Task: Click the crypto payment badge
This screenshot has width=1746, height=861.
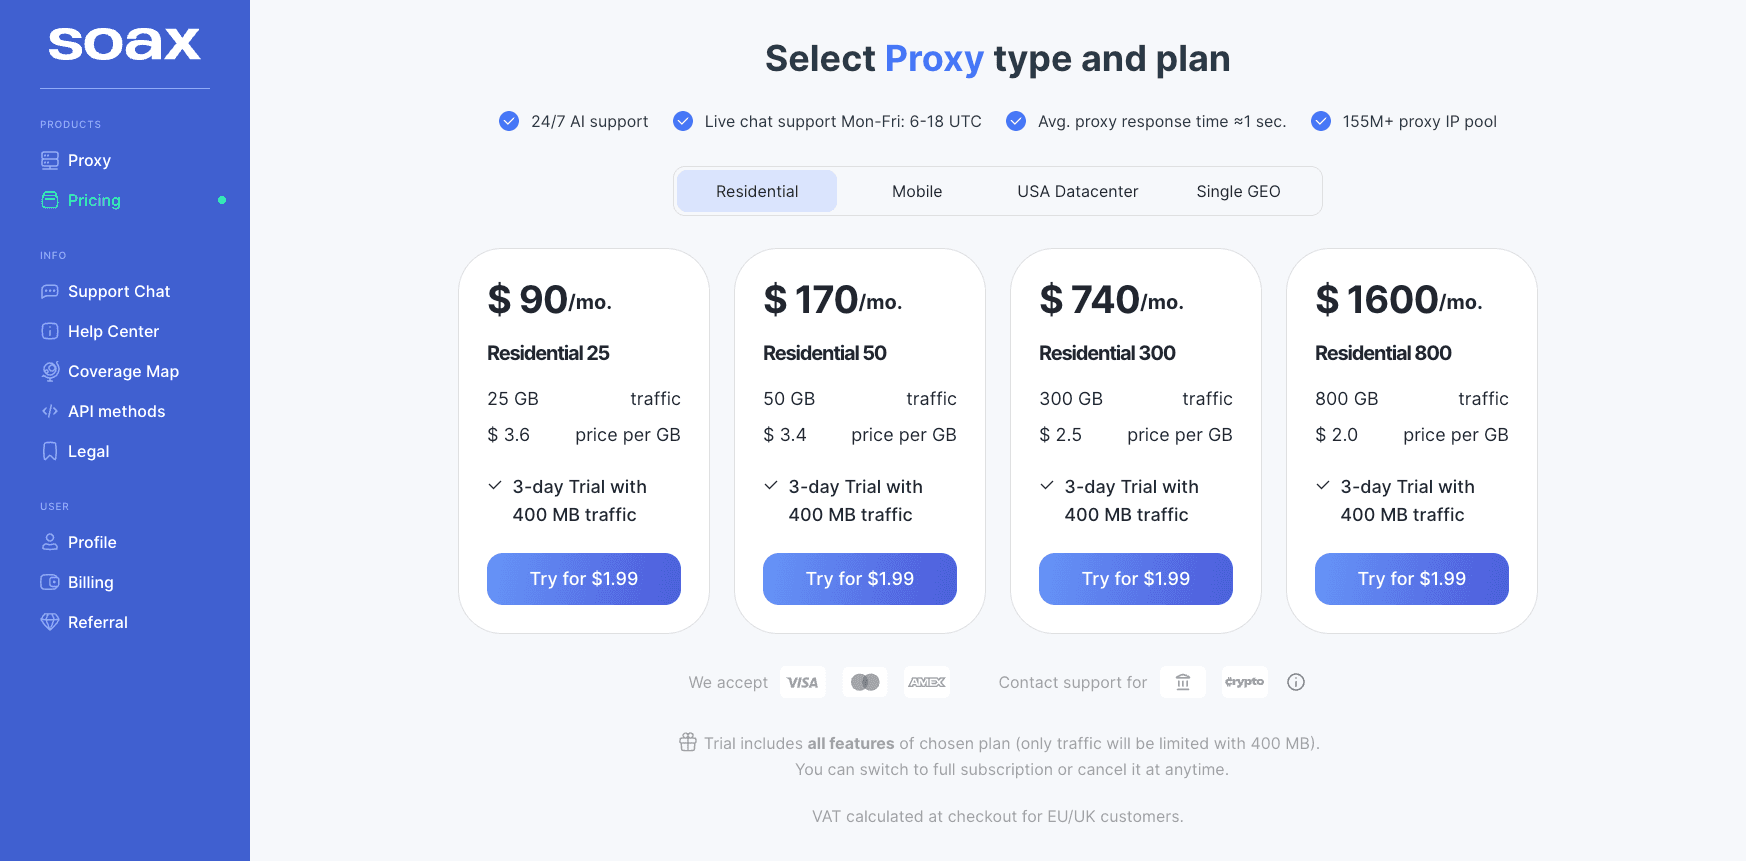Action: pos(1244,683)
